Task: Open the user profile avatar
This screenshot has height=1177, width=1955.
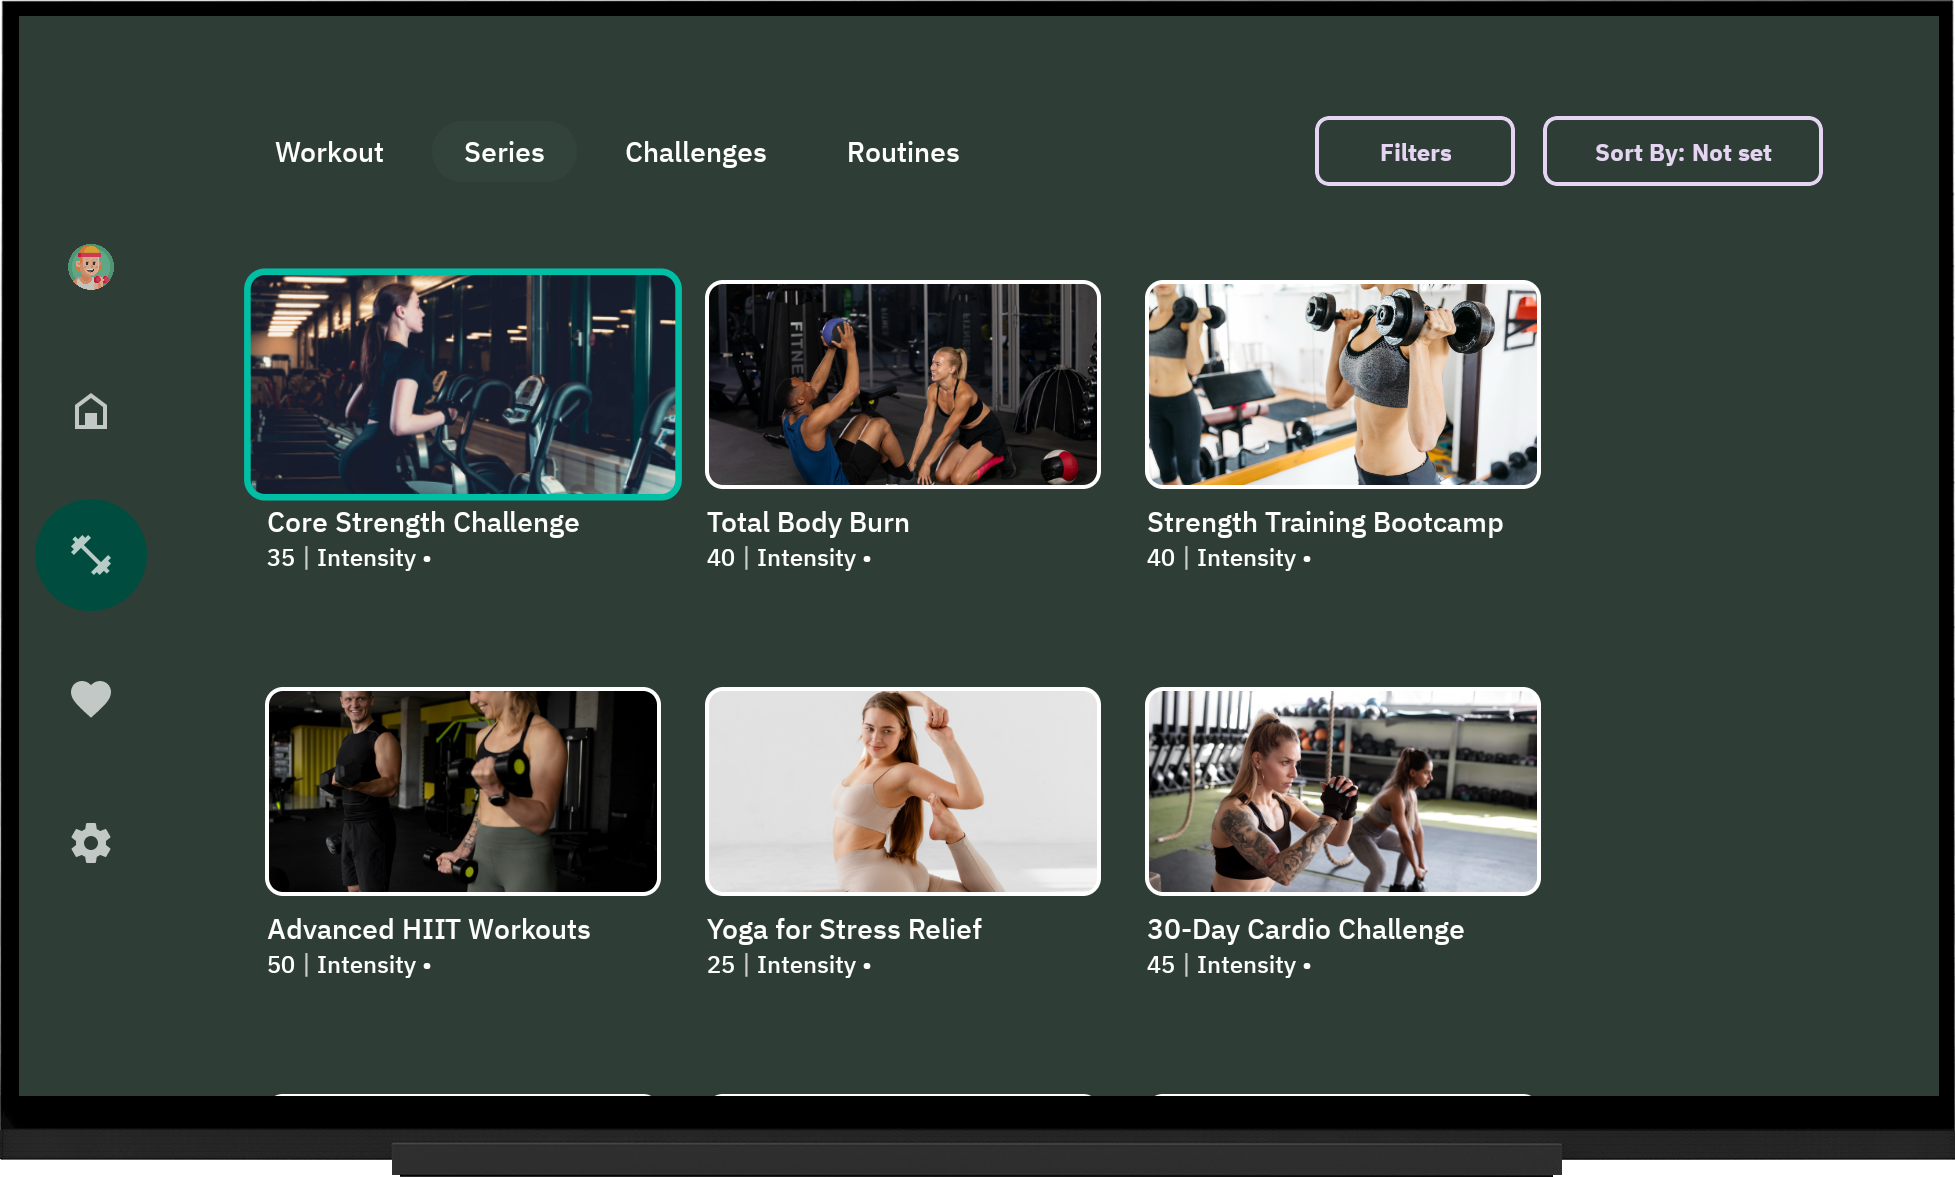Action: [91, 267]
